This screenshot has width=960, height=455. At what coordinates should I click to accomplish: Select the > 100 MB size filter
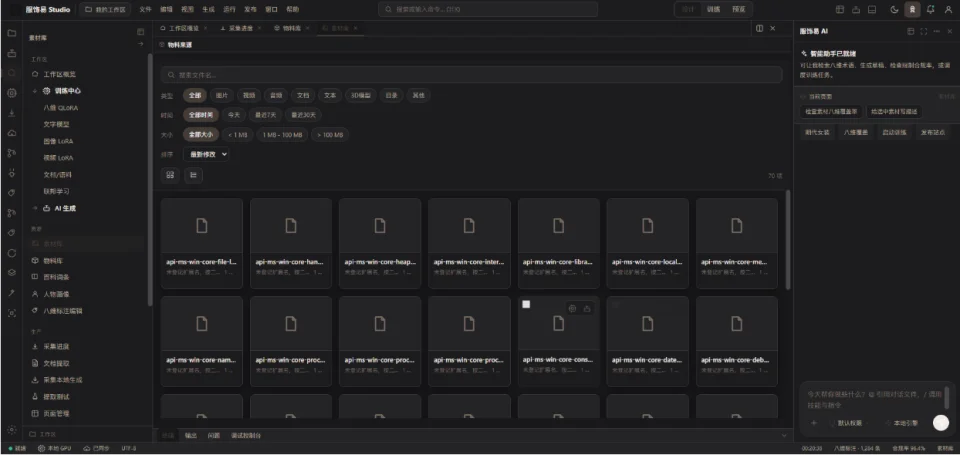(330, 135)
